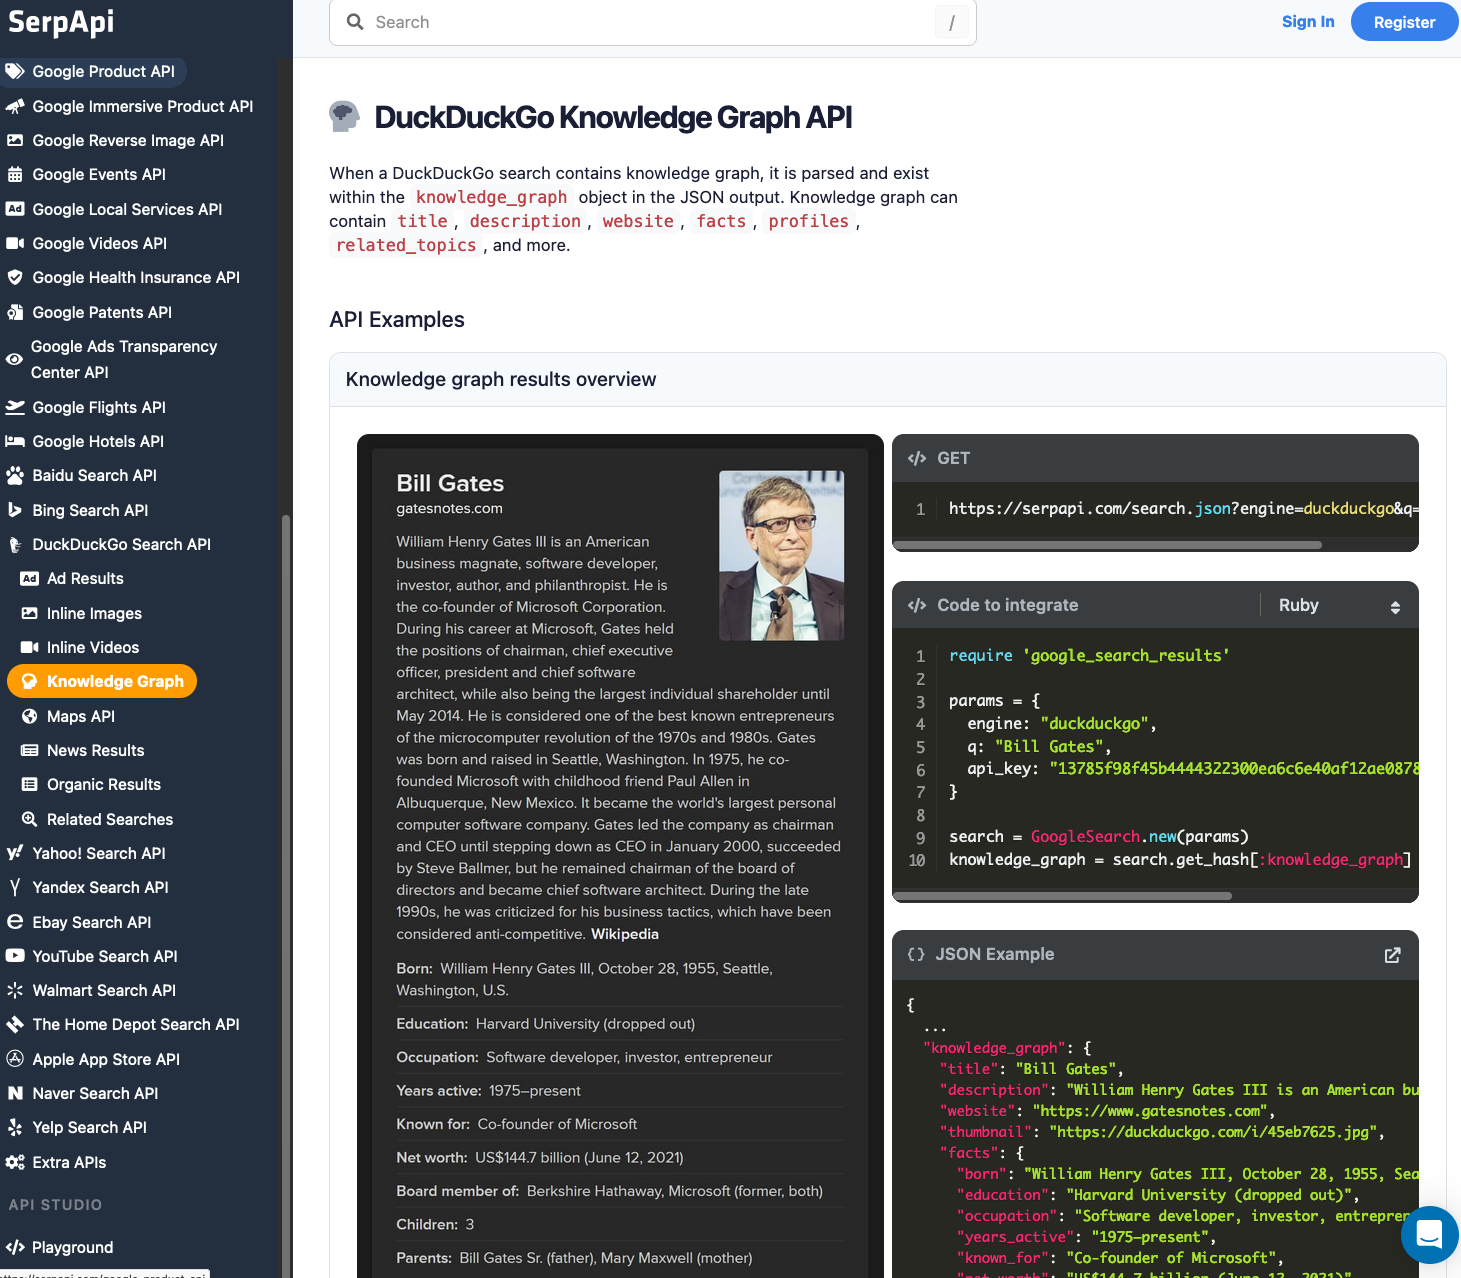Click the Register button

point(1404,22)
